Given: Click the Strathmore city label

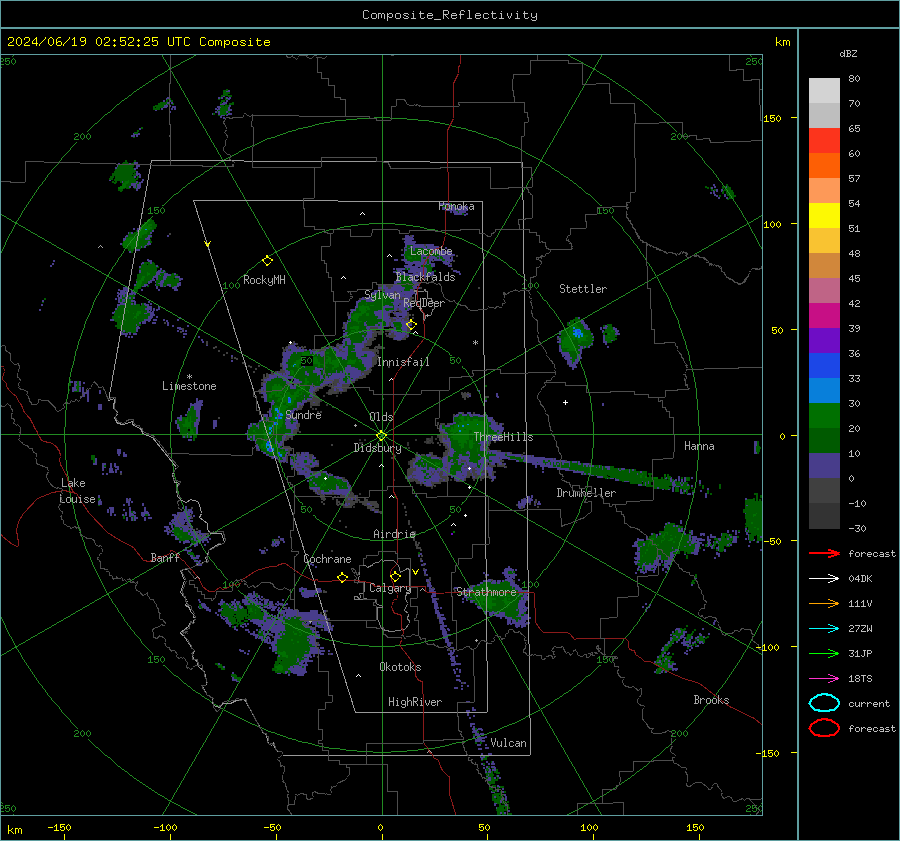Looking at the screenshot, I should (486, 592).
